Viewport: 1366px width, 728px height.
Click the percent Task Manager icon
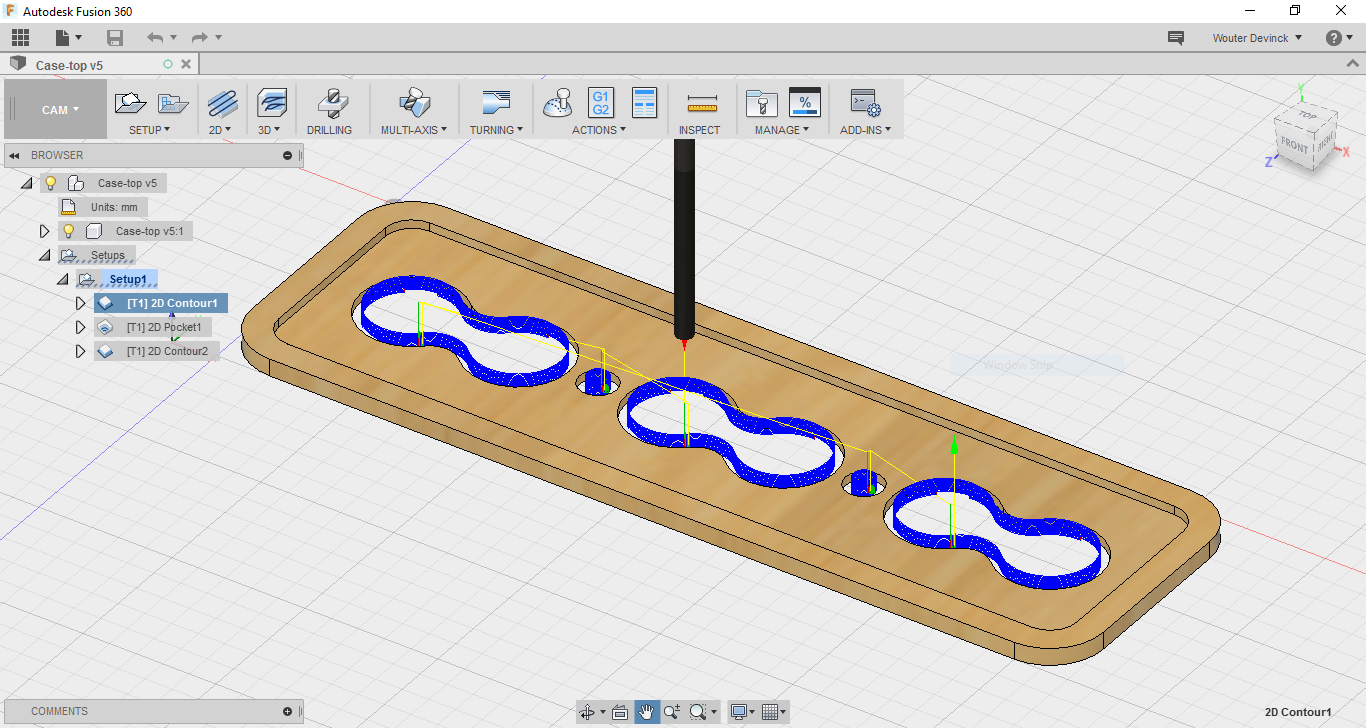[805, 102]
